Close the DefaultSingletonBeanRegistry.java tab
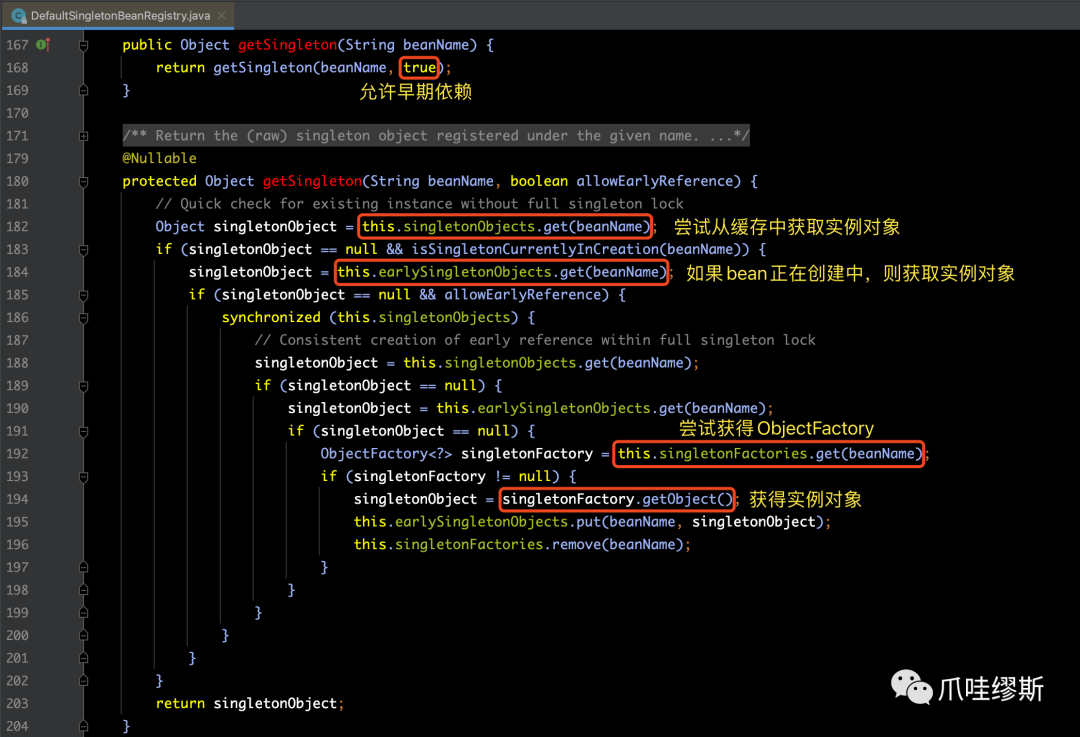 coord(221,15)
